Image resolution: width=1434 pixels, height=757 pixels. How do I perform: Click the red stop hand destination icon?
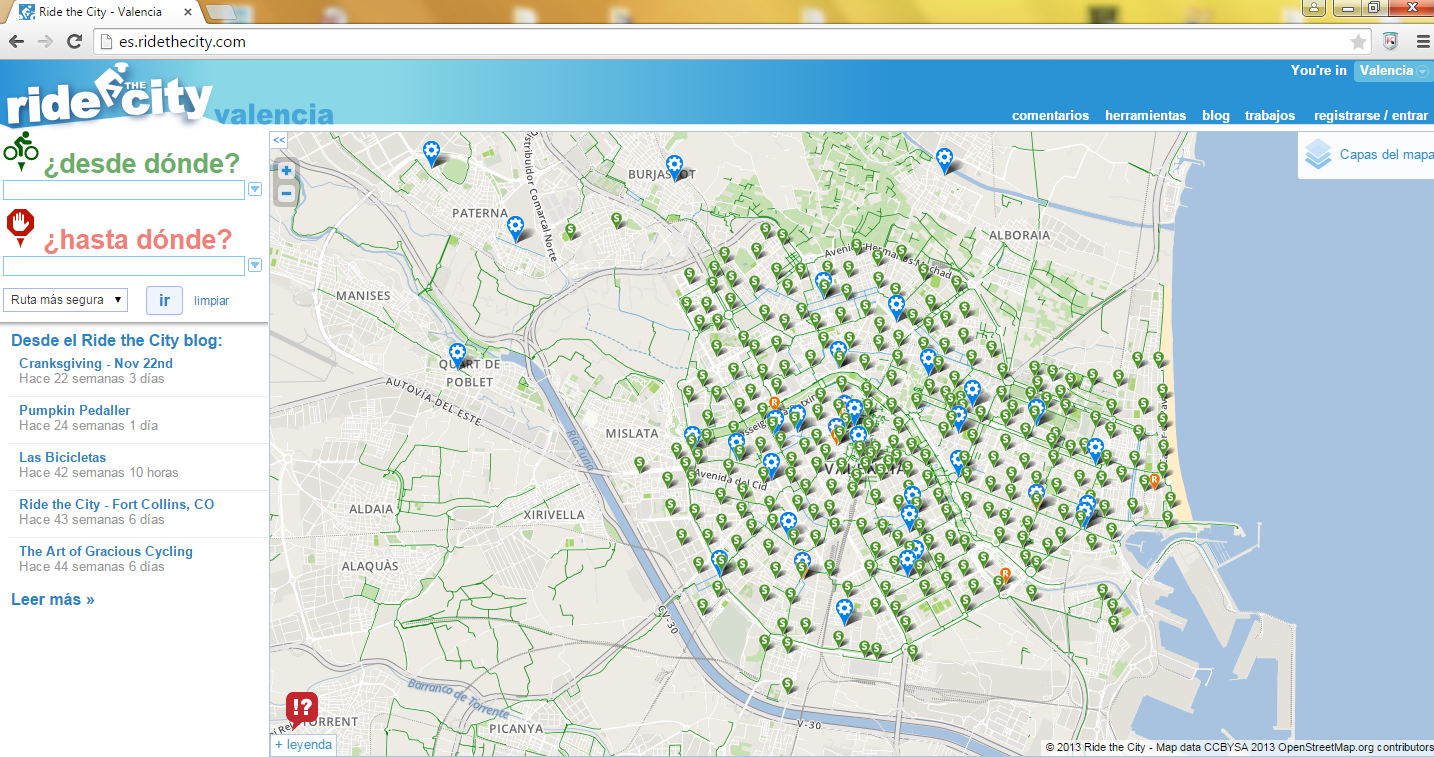tap(21, 227)
